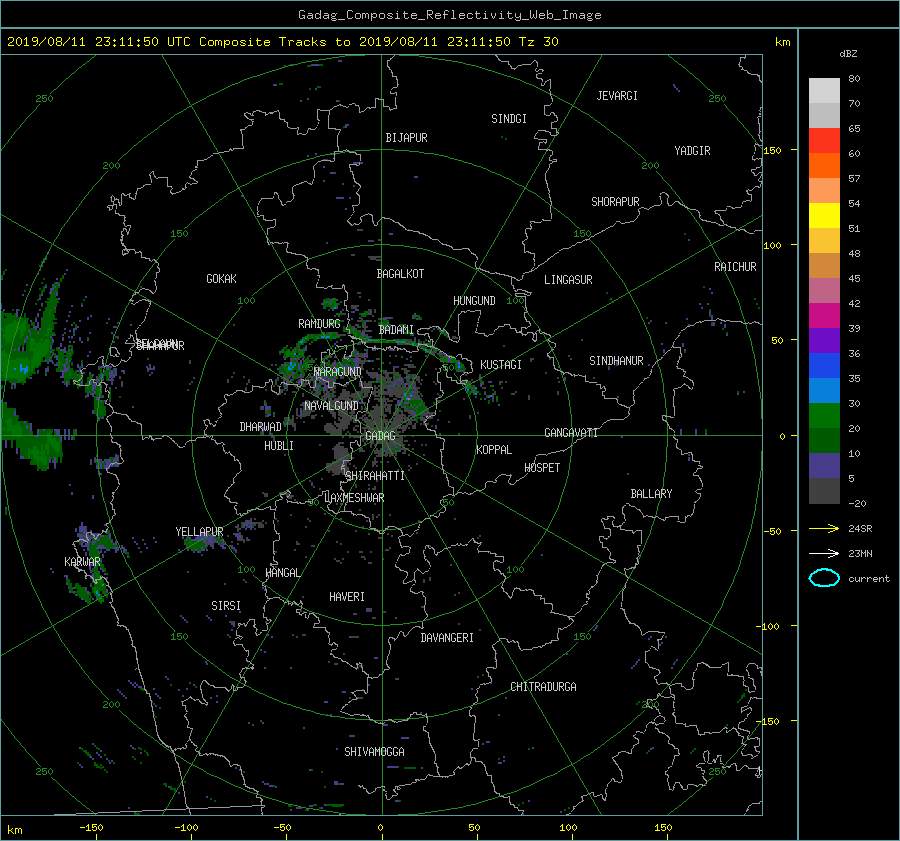Pick the purple 36-39 dBZ swatch
This screenshot has height=841, width=900.
pyautogui.click(x=824, y=340)
